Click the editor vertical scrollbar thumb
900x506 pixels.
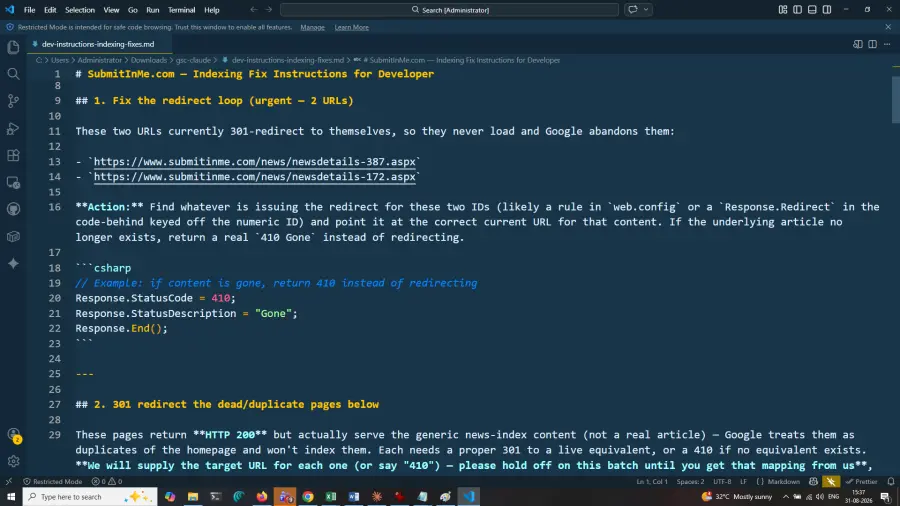[895, 99]
